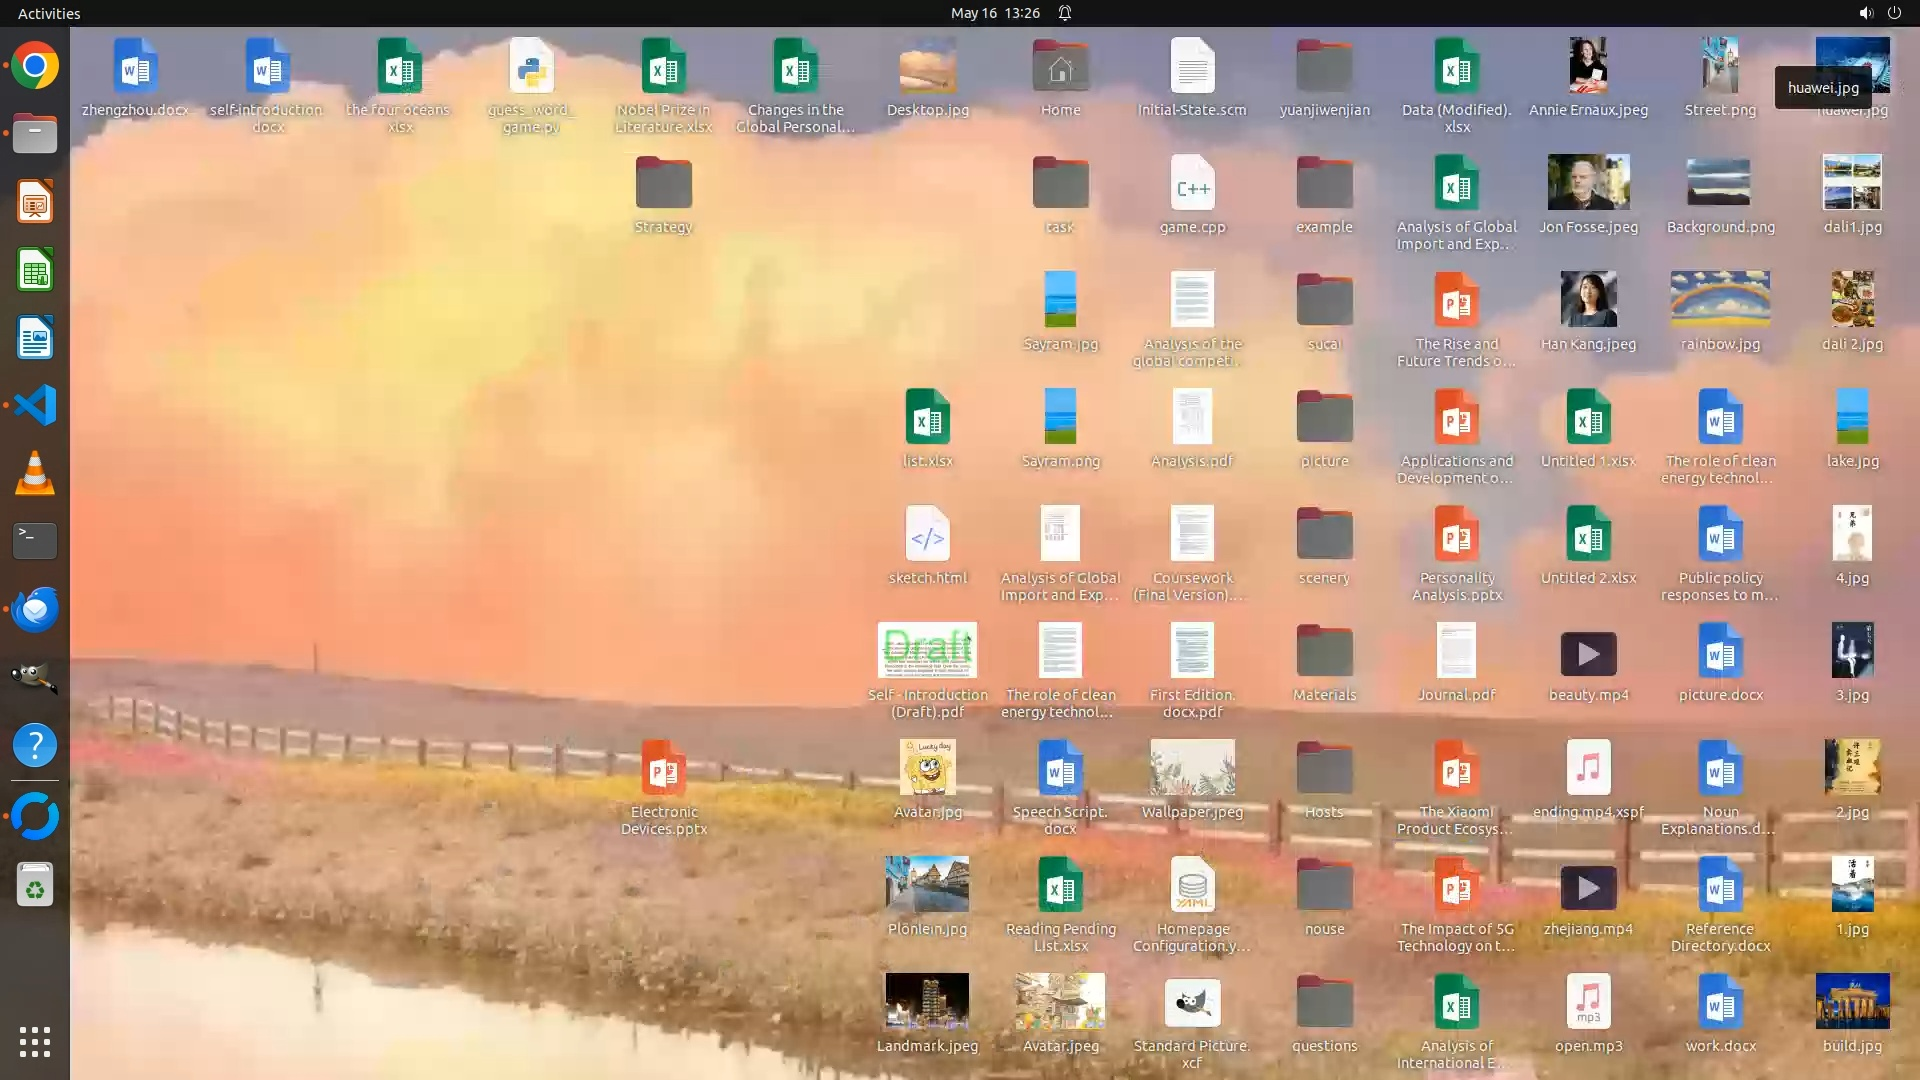Click the volume icon in top bar
The width and height of the screenshot is (1920, 1080).
[x=1865, y=13]
